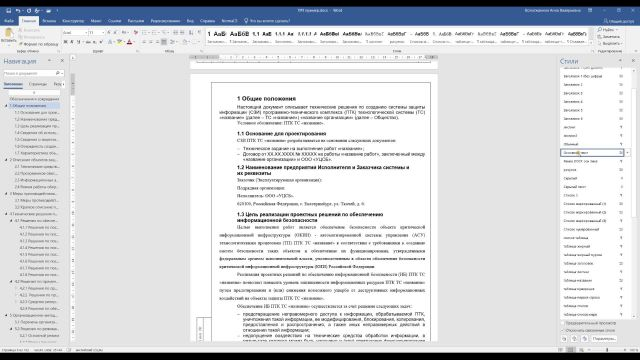Open Navigation pane options dropdown

[x=49, y=61]
